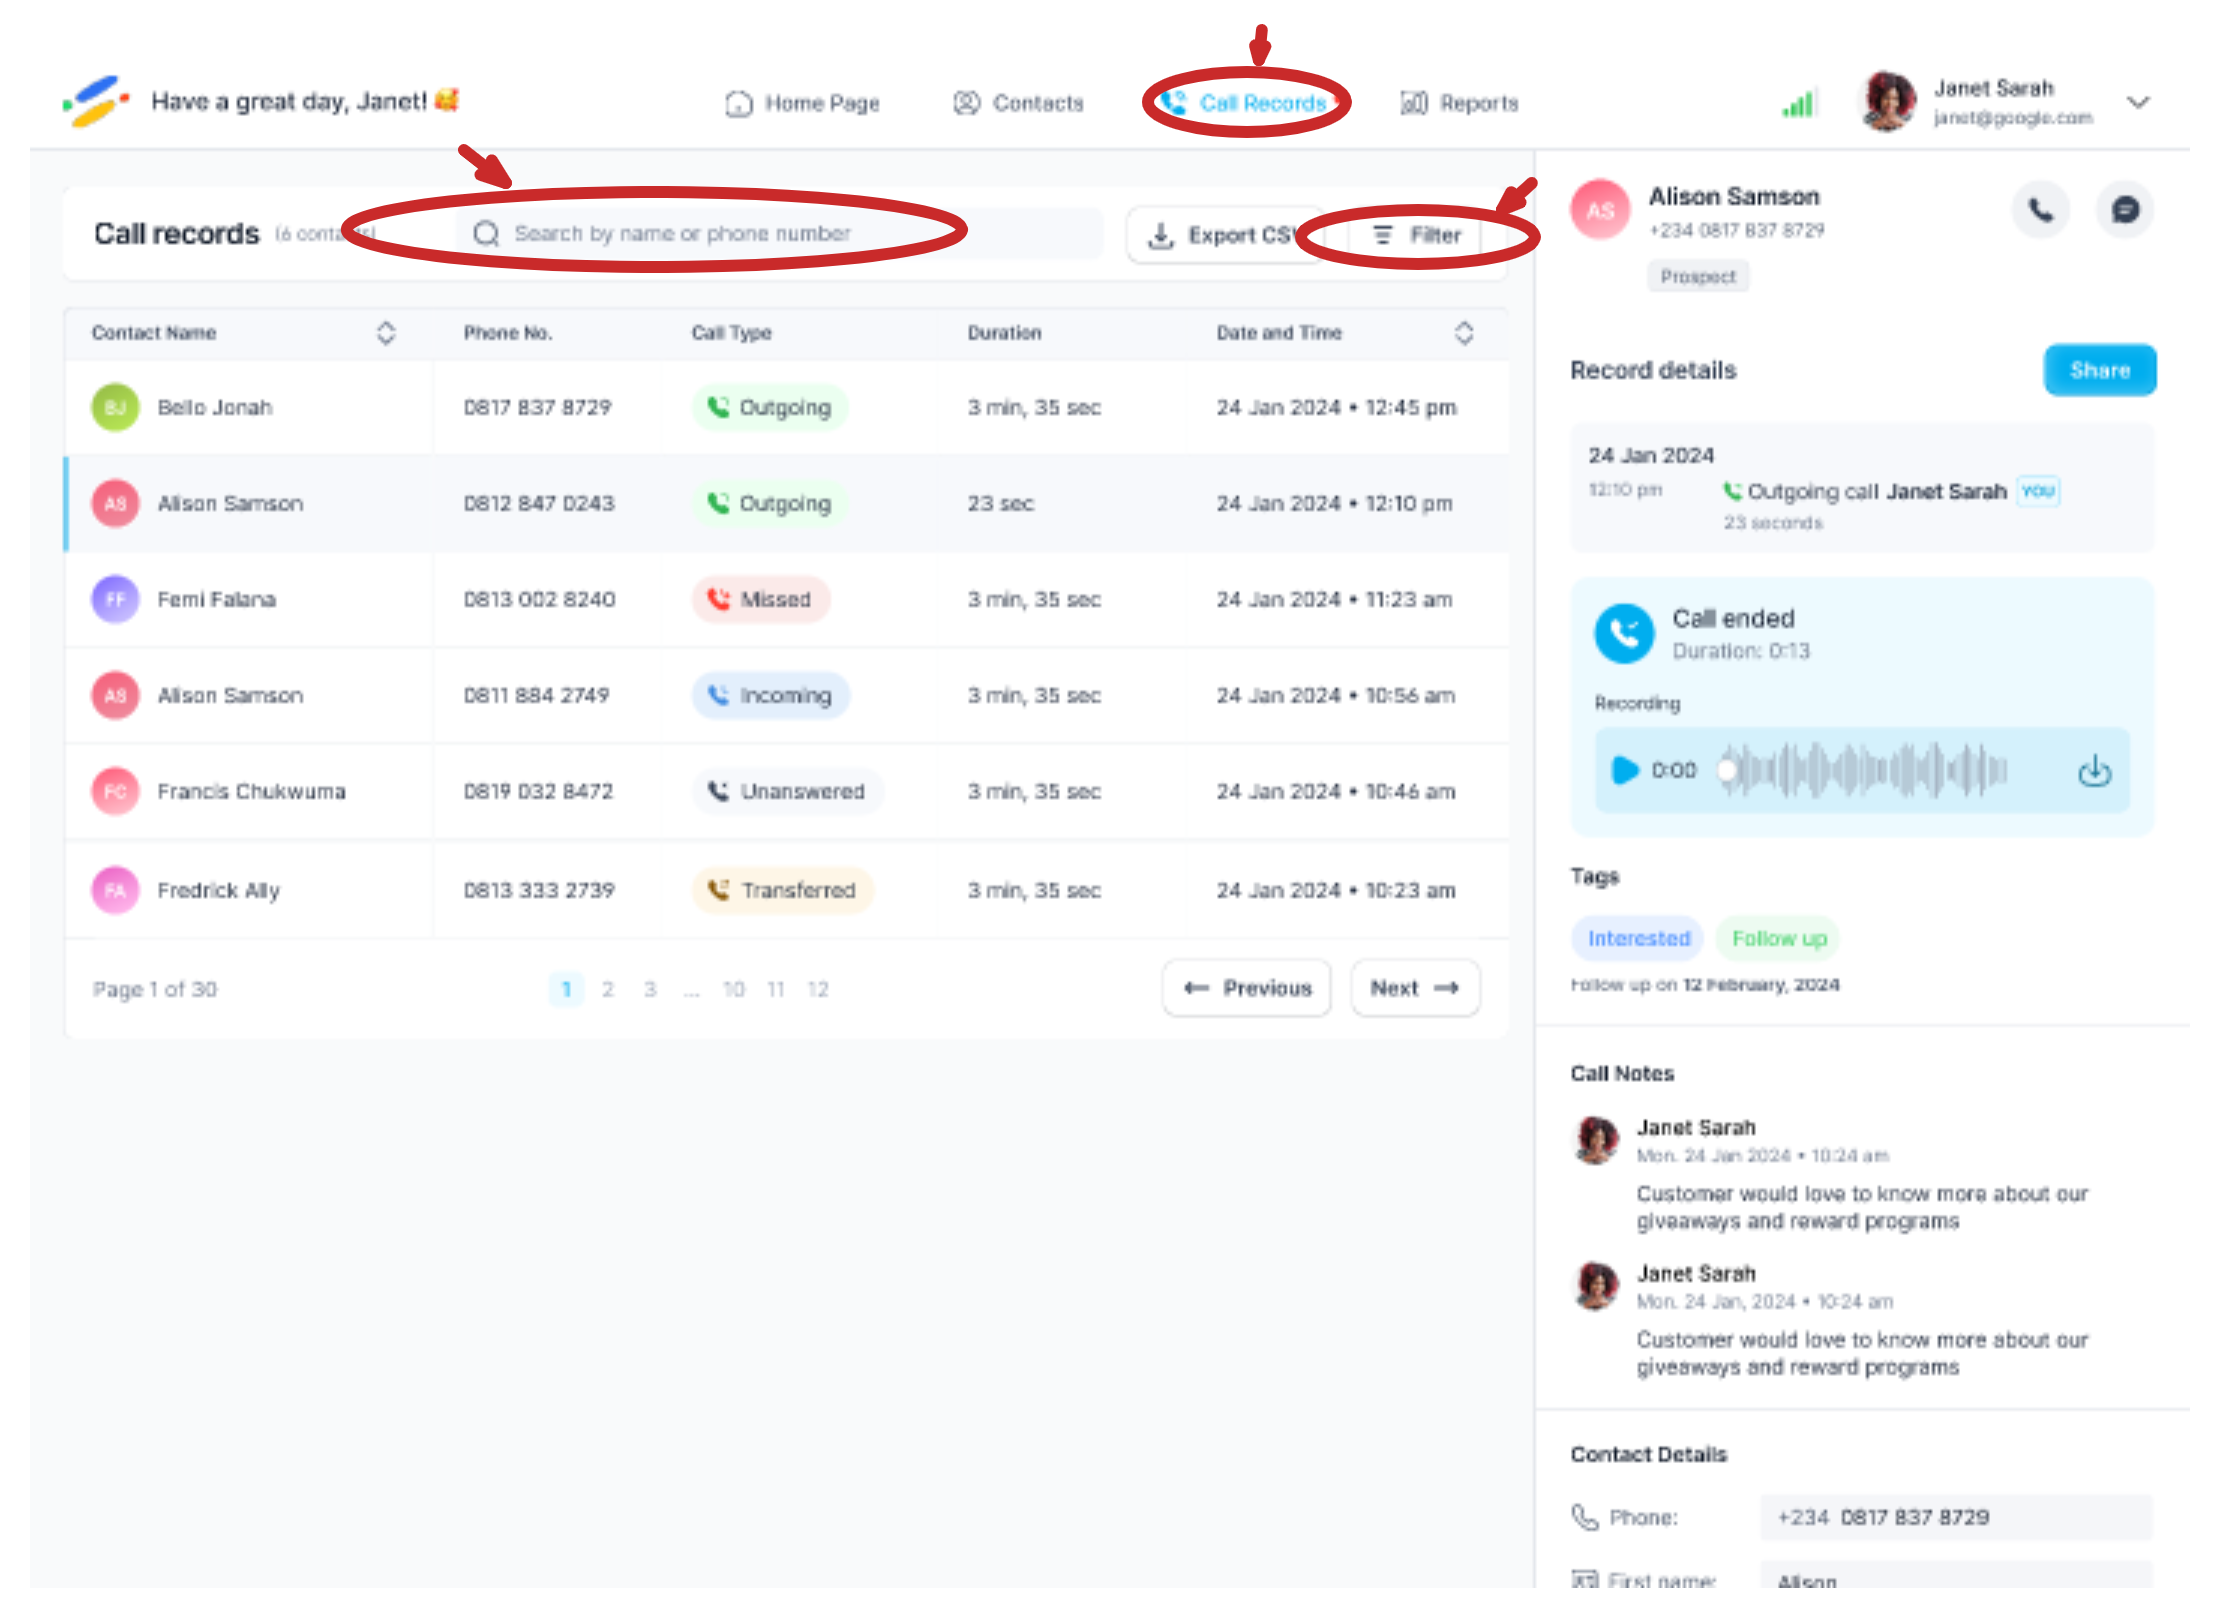Open the chat message icon beside Alison Samson

click(x=2124, y=210)
